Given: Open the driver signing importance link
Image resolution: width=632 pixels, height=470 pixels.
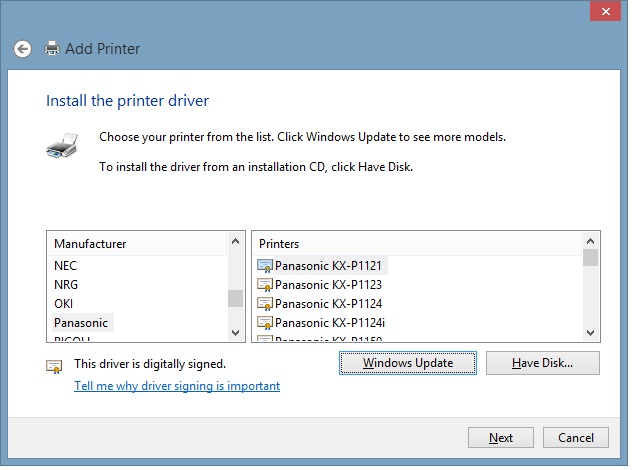Looking at the screenshot, I should coord(177,386).
